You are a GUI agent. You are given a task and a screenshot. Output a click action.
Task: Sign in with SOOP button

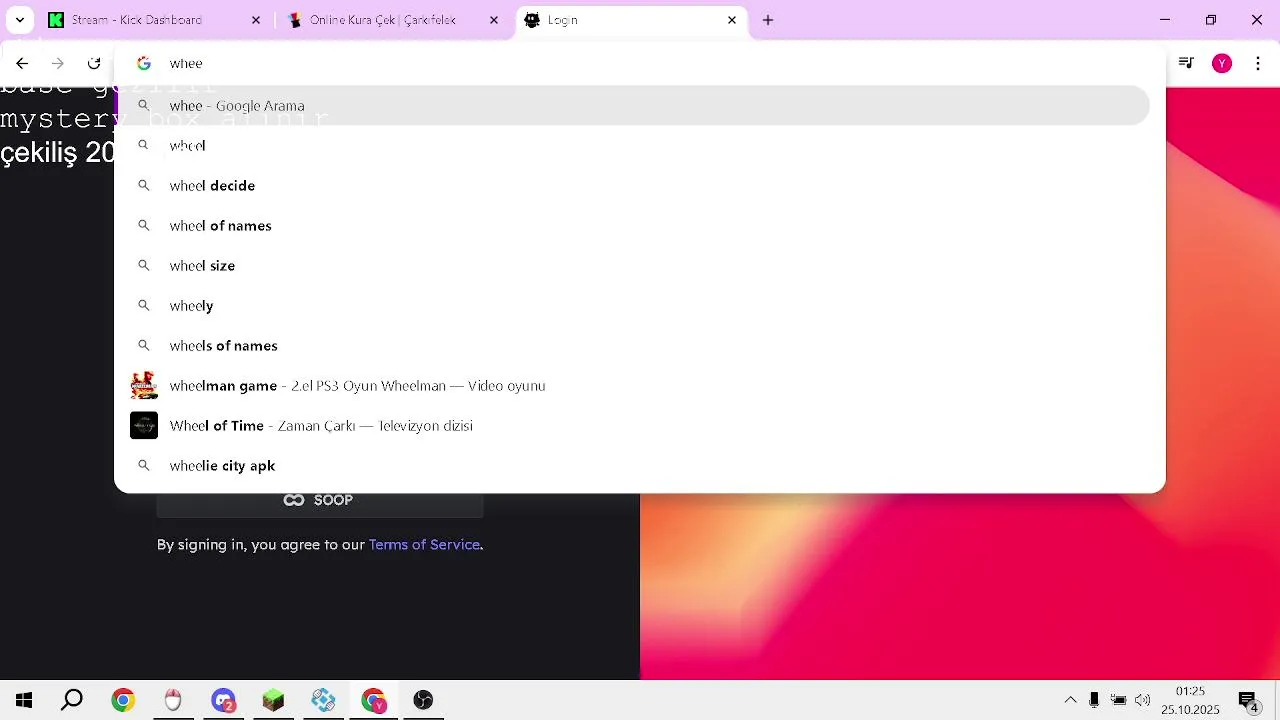click(x=320, y=501)
